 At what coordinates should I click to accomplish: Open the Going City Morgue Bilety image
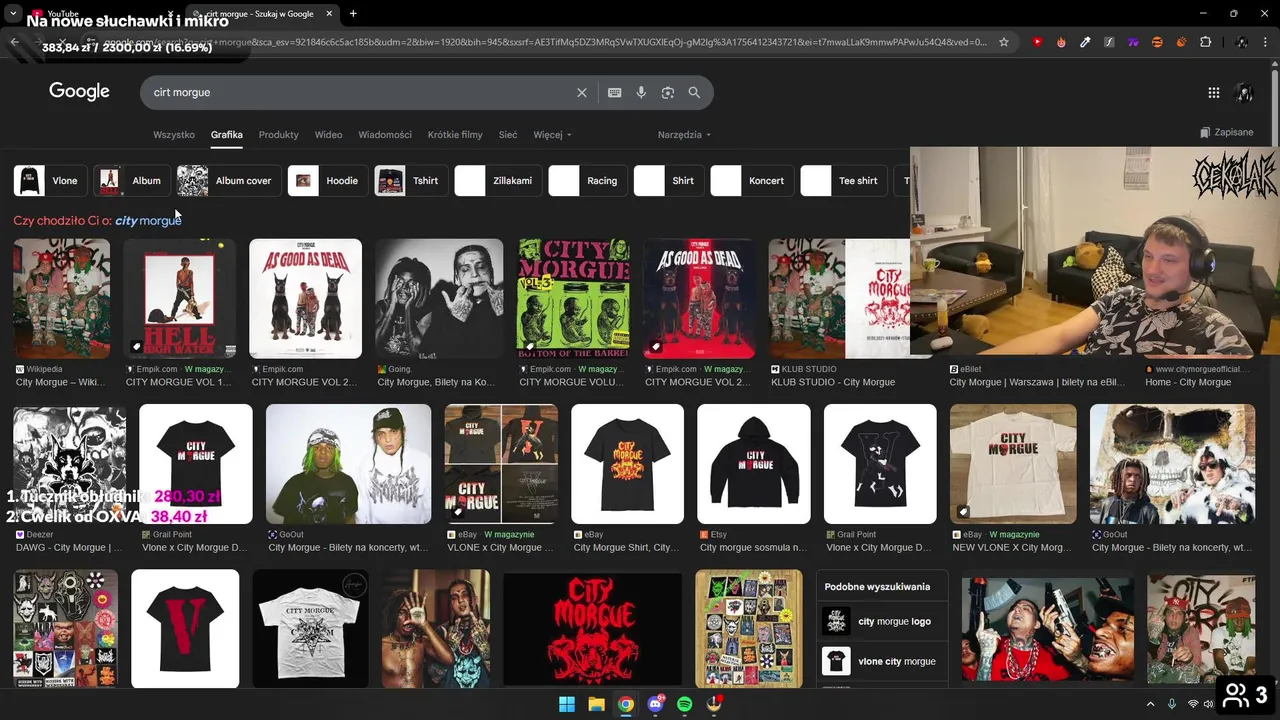coord(439,298)
